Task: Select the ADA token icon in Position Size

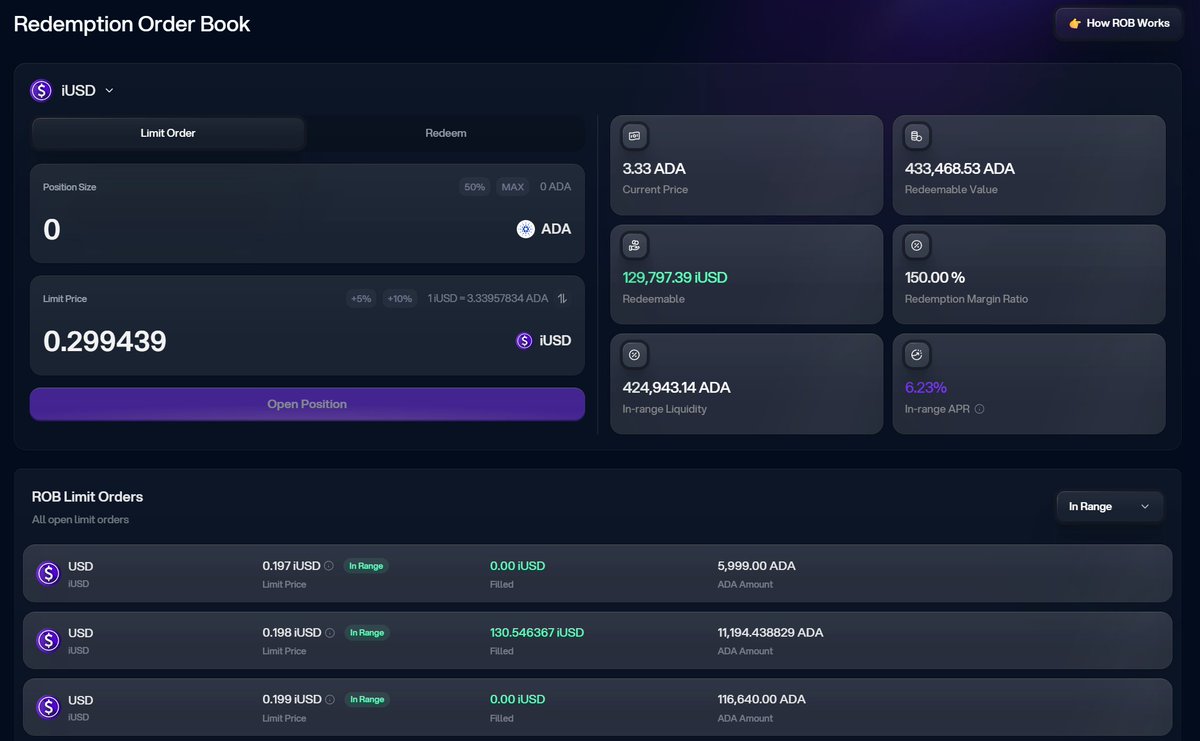Action: click(524, 228)
